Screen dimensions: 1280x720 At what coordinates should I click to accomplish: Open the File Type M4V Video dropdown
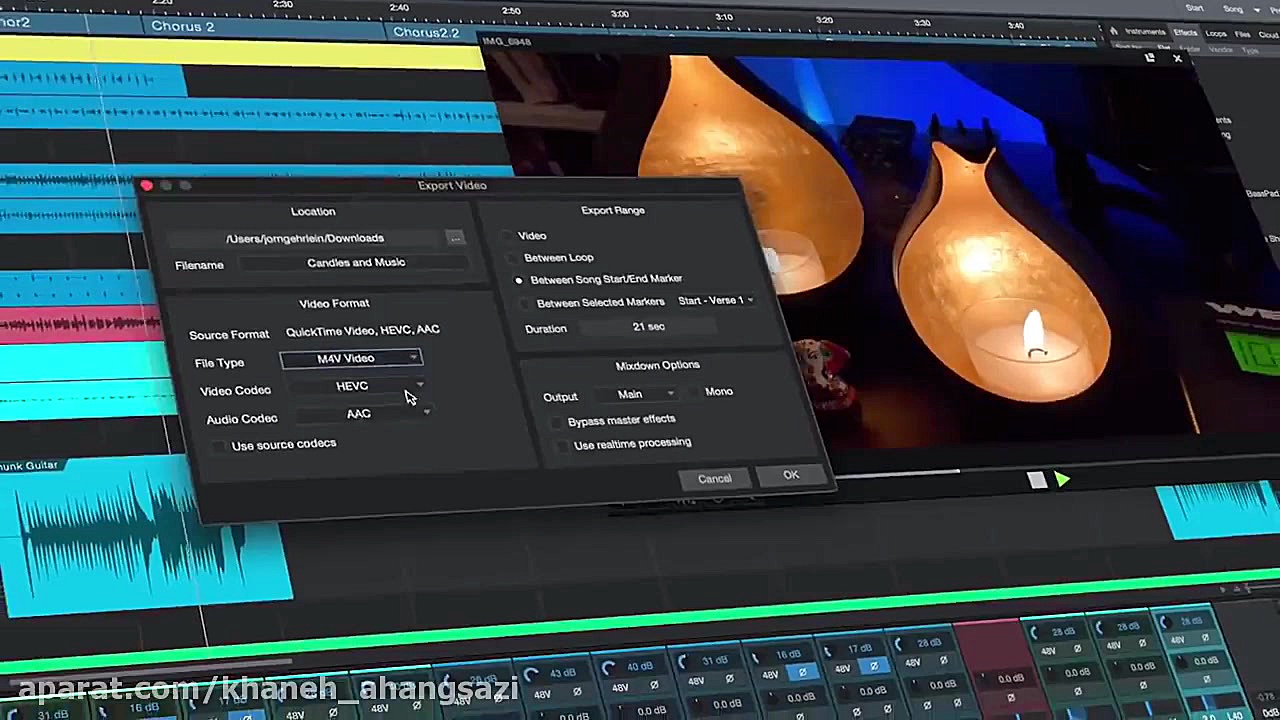351,358
